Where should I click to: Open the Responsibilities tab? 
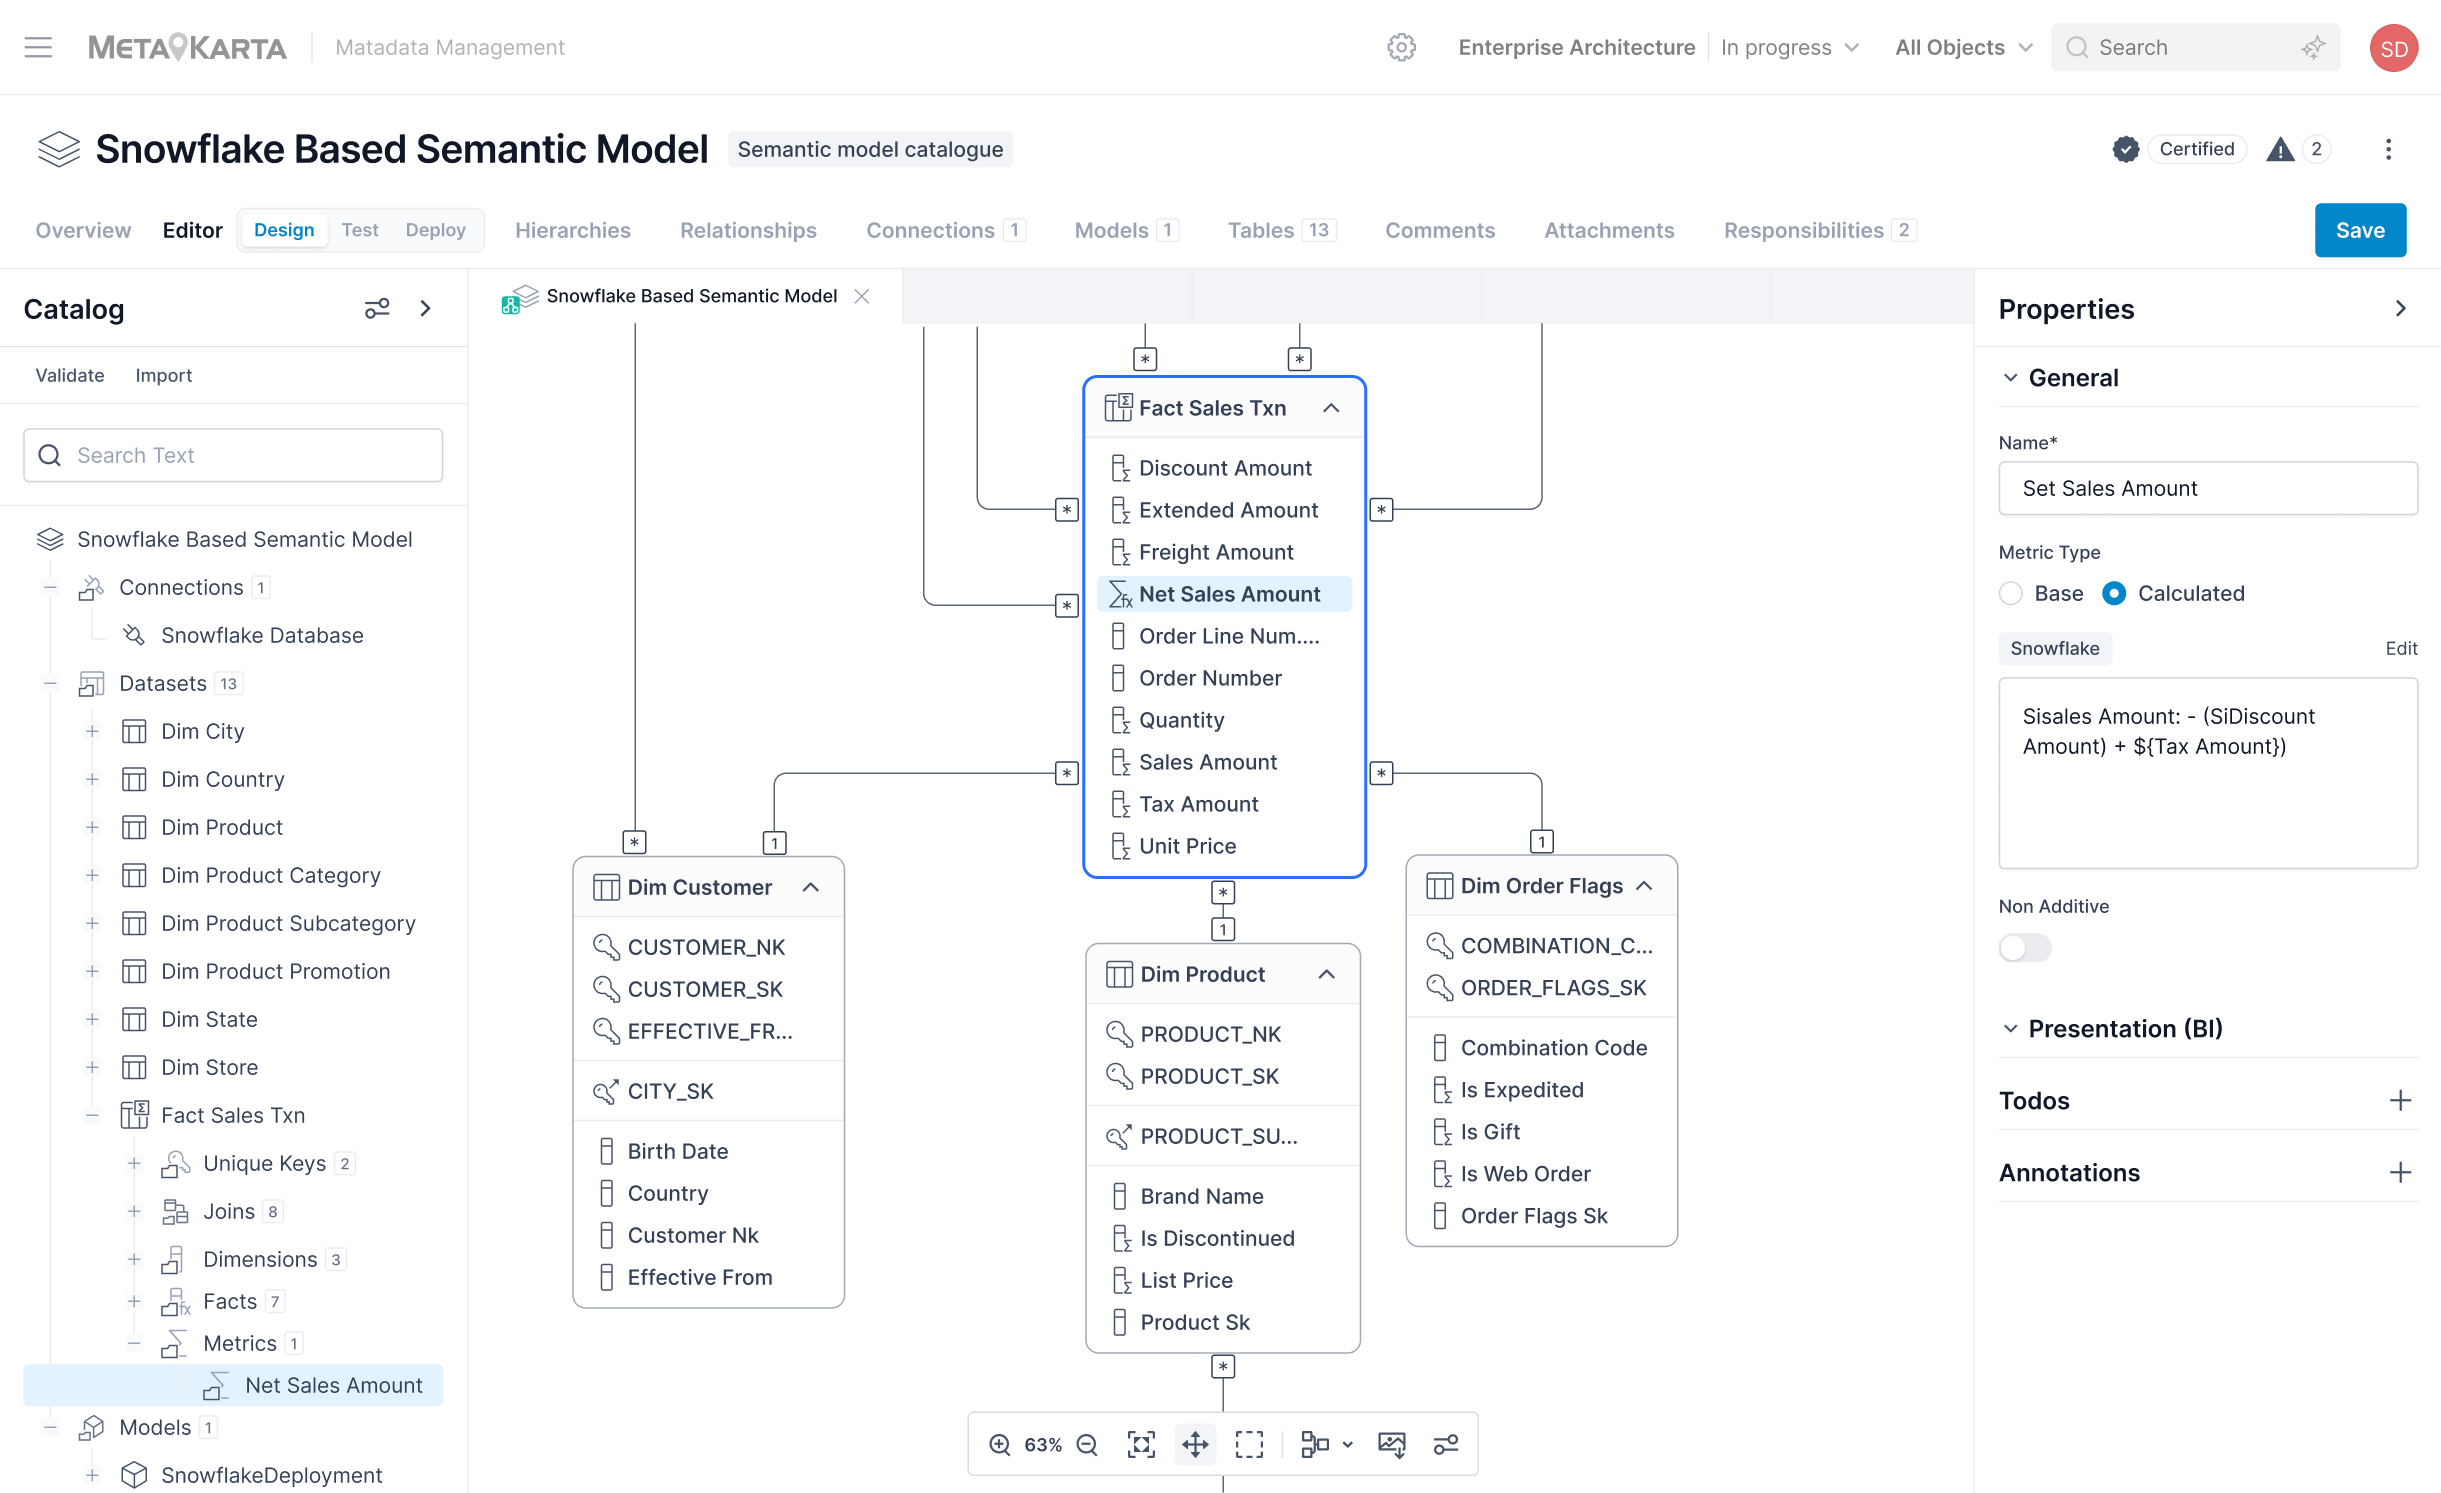pyautogui.click(x=1819, y=230)
